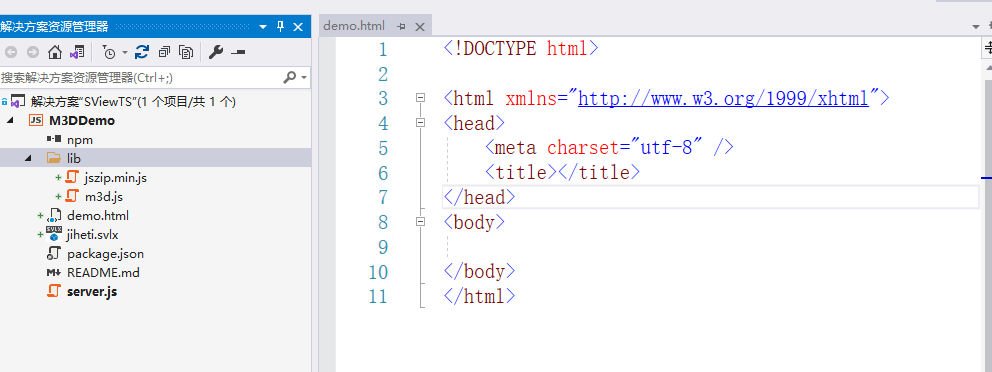
Task: Collapse the lib folder arrow
Action: 28,158
